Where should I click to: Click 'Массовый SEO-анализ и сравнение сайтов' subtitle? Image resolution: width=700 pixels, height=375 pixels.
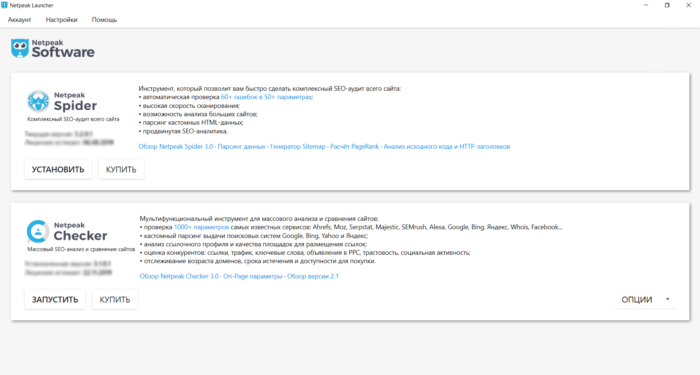[x=81, y=249]
